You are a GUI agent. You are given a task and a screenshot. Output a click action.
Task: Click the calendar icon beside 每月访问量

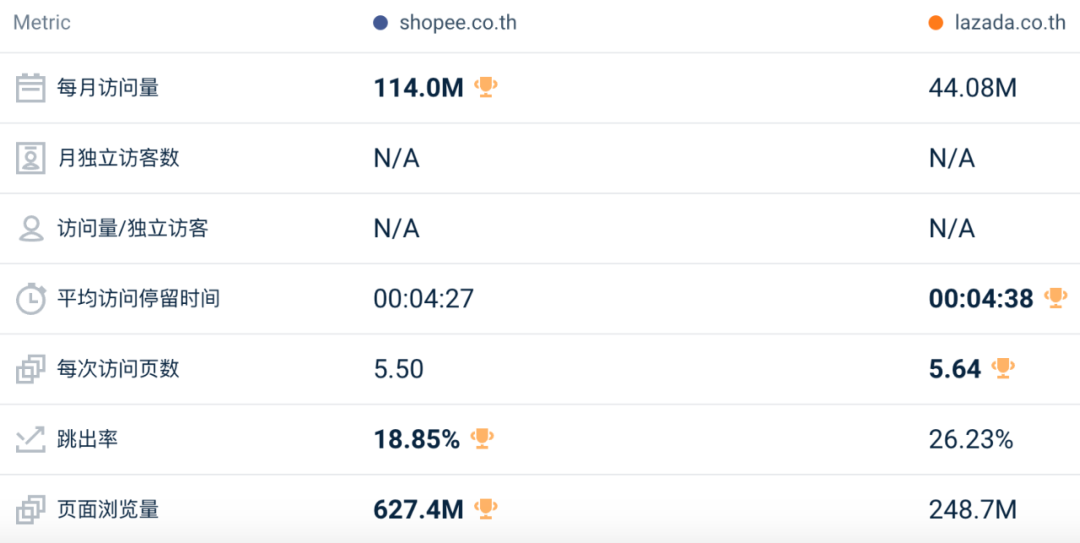[x=30, y=88]
